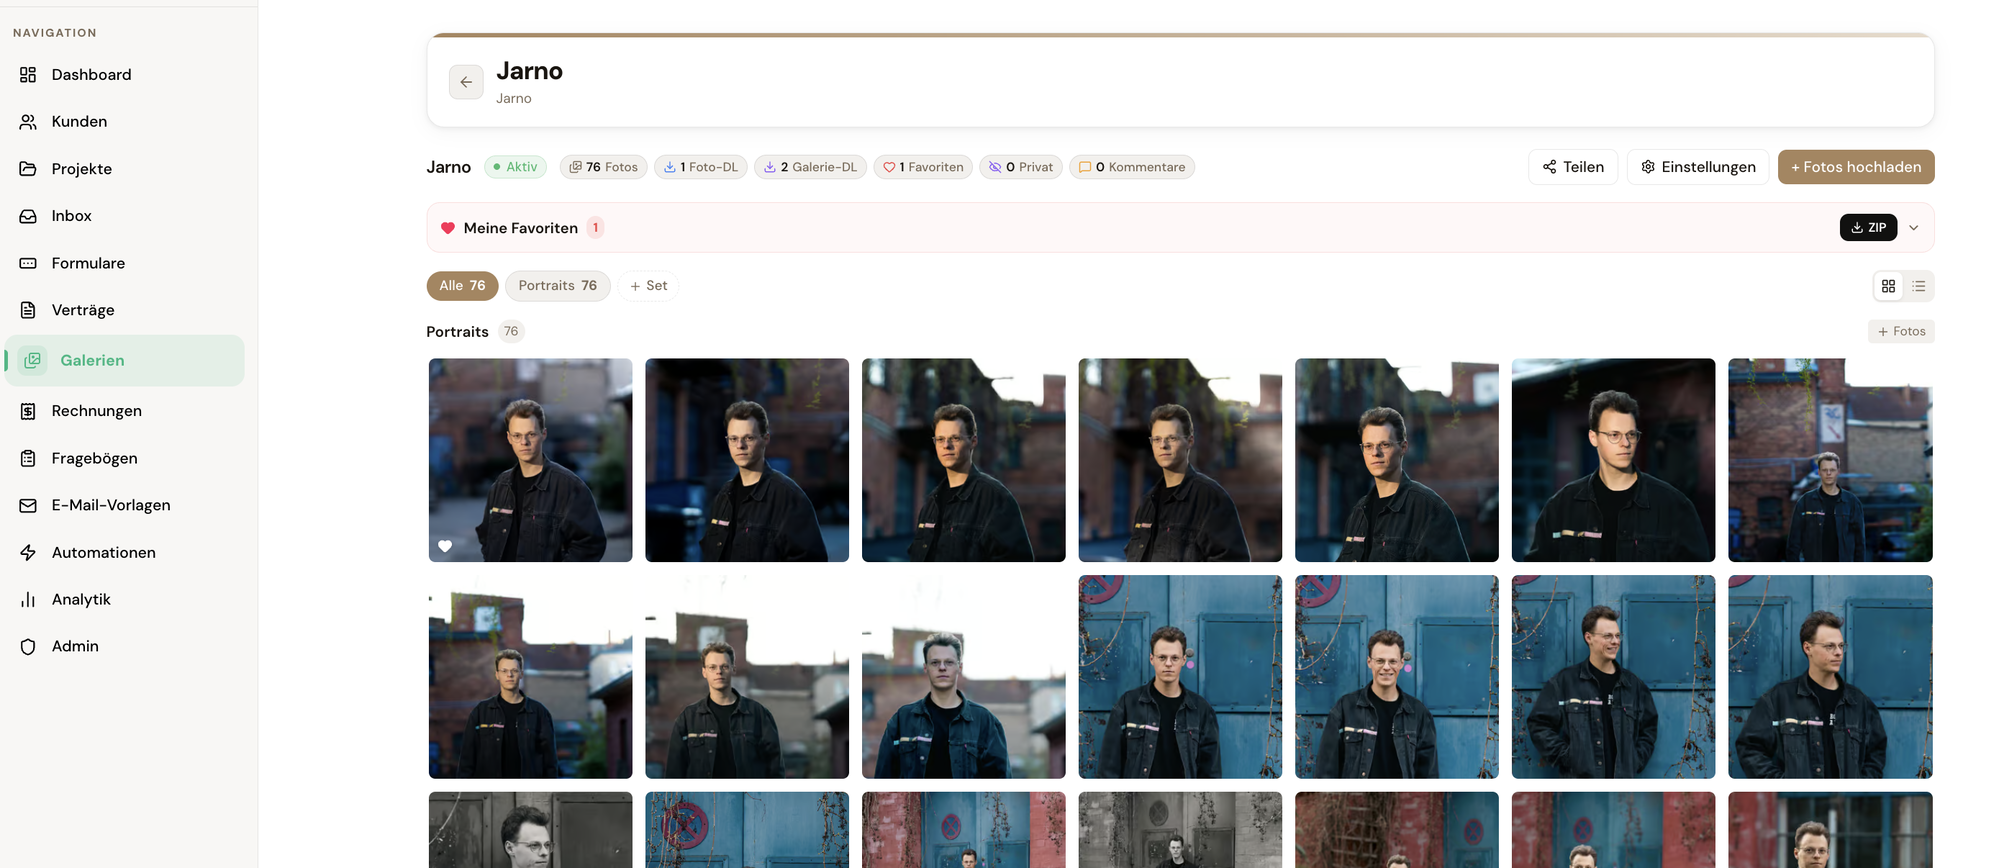This screenshot has height=868, width=1999.
Task: Click the Formulare form icon
Action: 28,263
